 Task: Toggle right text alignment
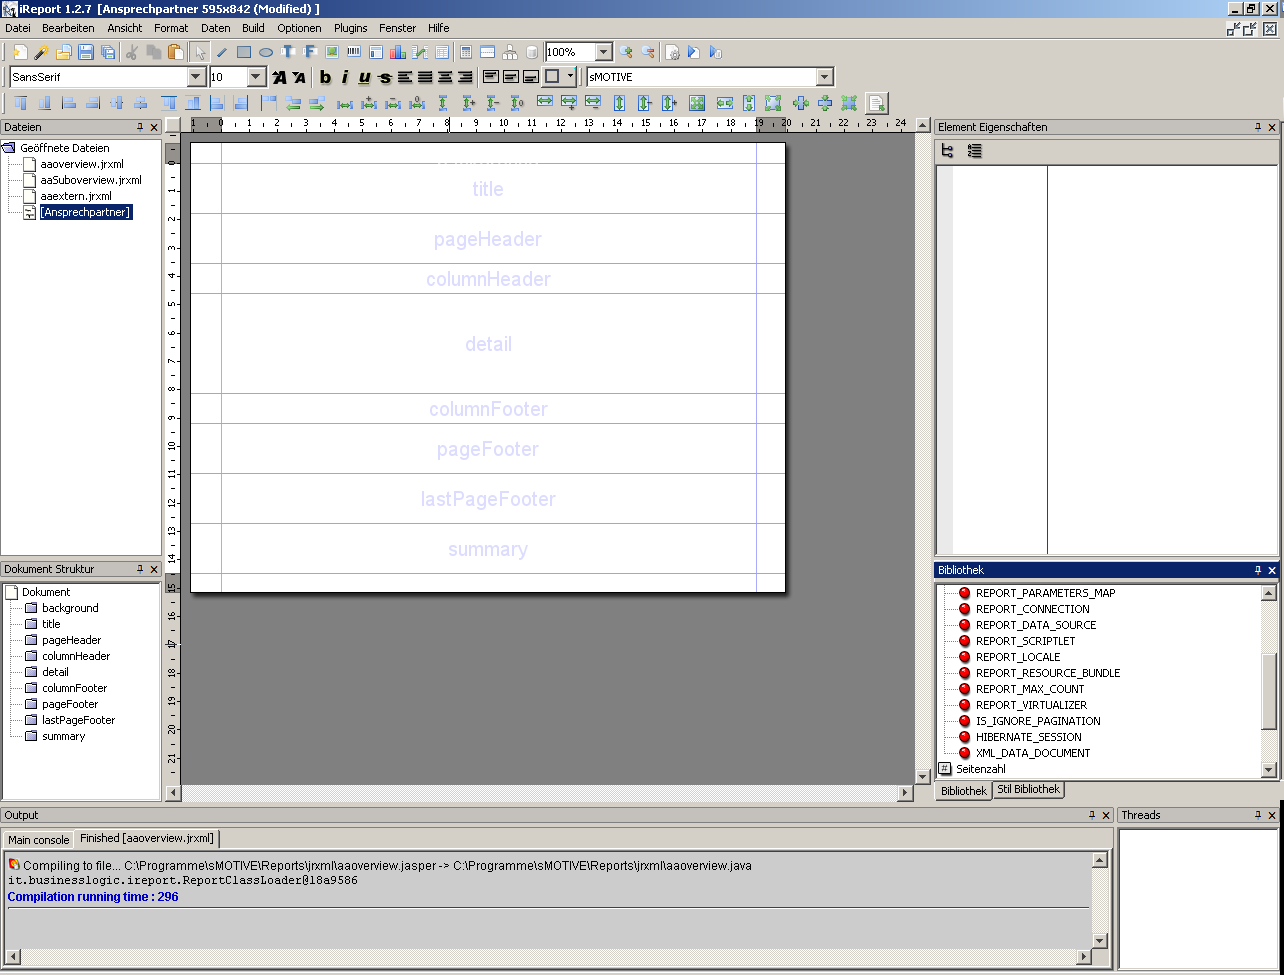coord(465,77)
